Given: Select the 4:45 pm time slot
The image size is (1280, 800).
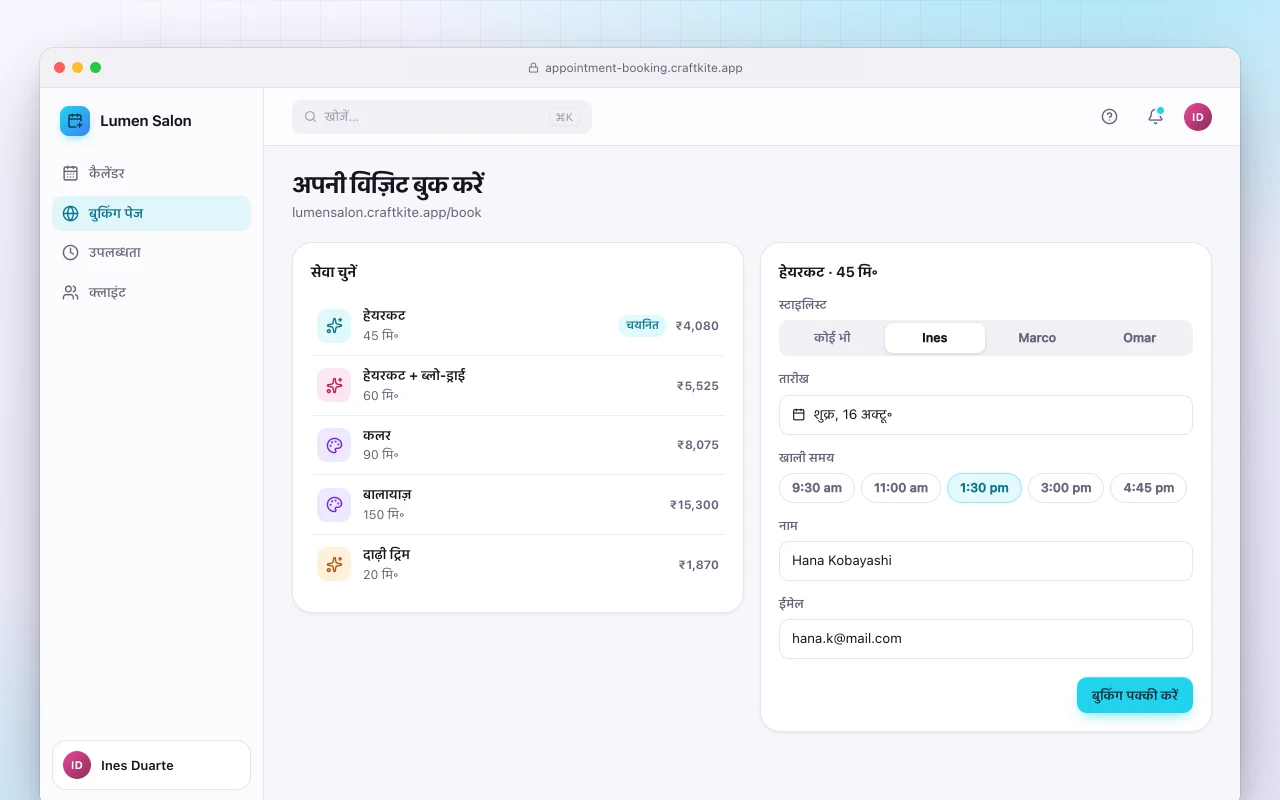Looking at the screenshot, I should [x=1149, y=488].
